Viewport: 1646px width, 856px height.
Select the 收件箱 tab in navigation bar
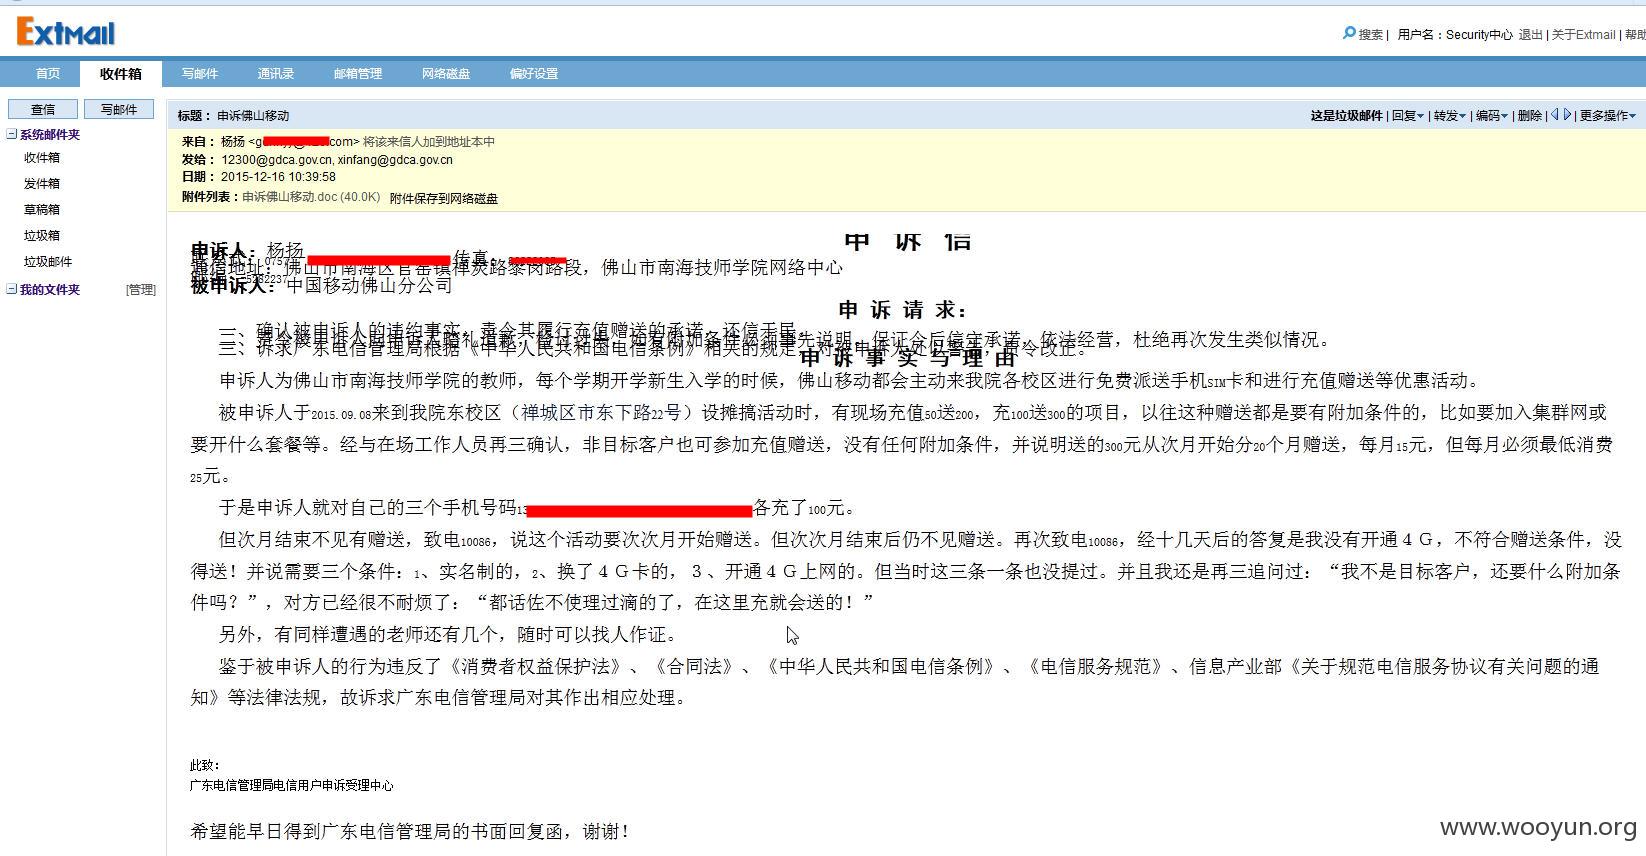[121, 73]
